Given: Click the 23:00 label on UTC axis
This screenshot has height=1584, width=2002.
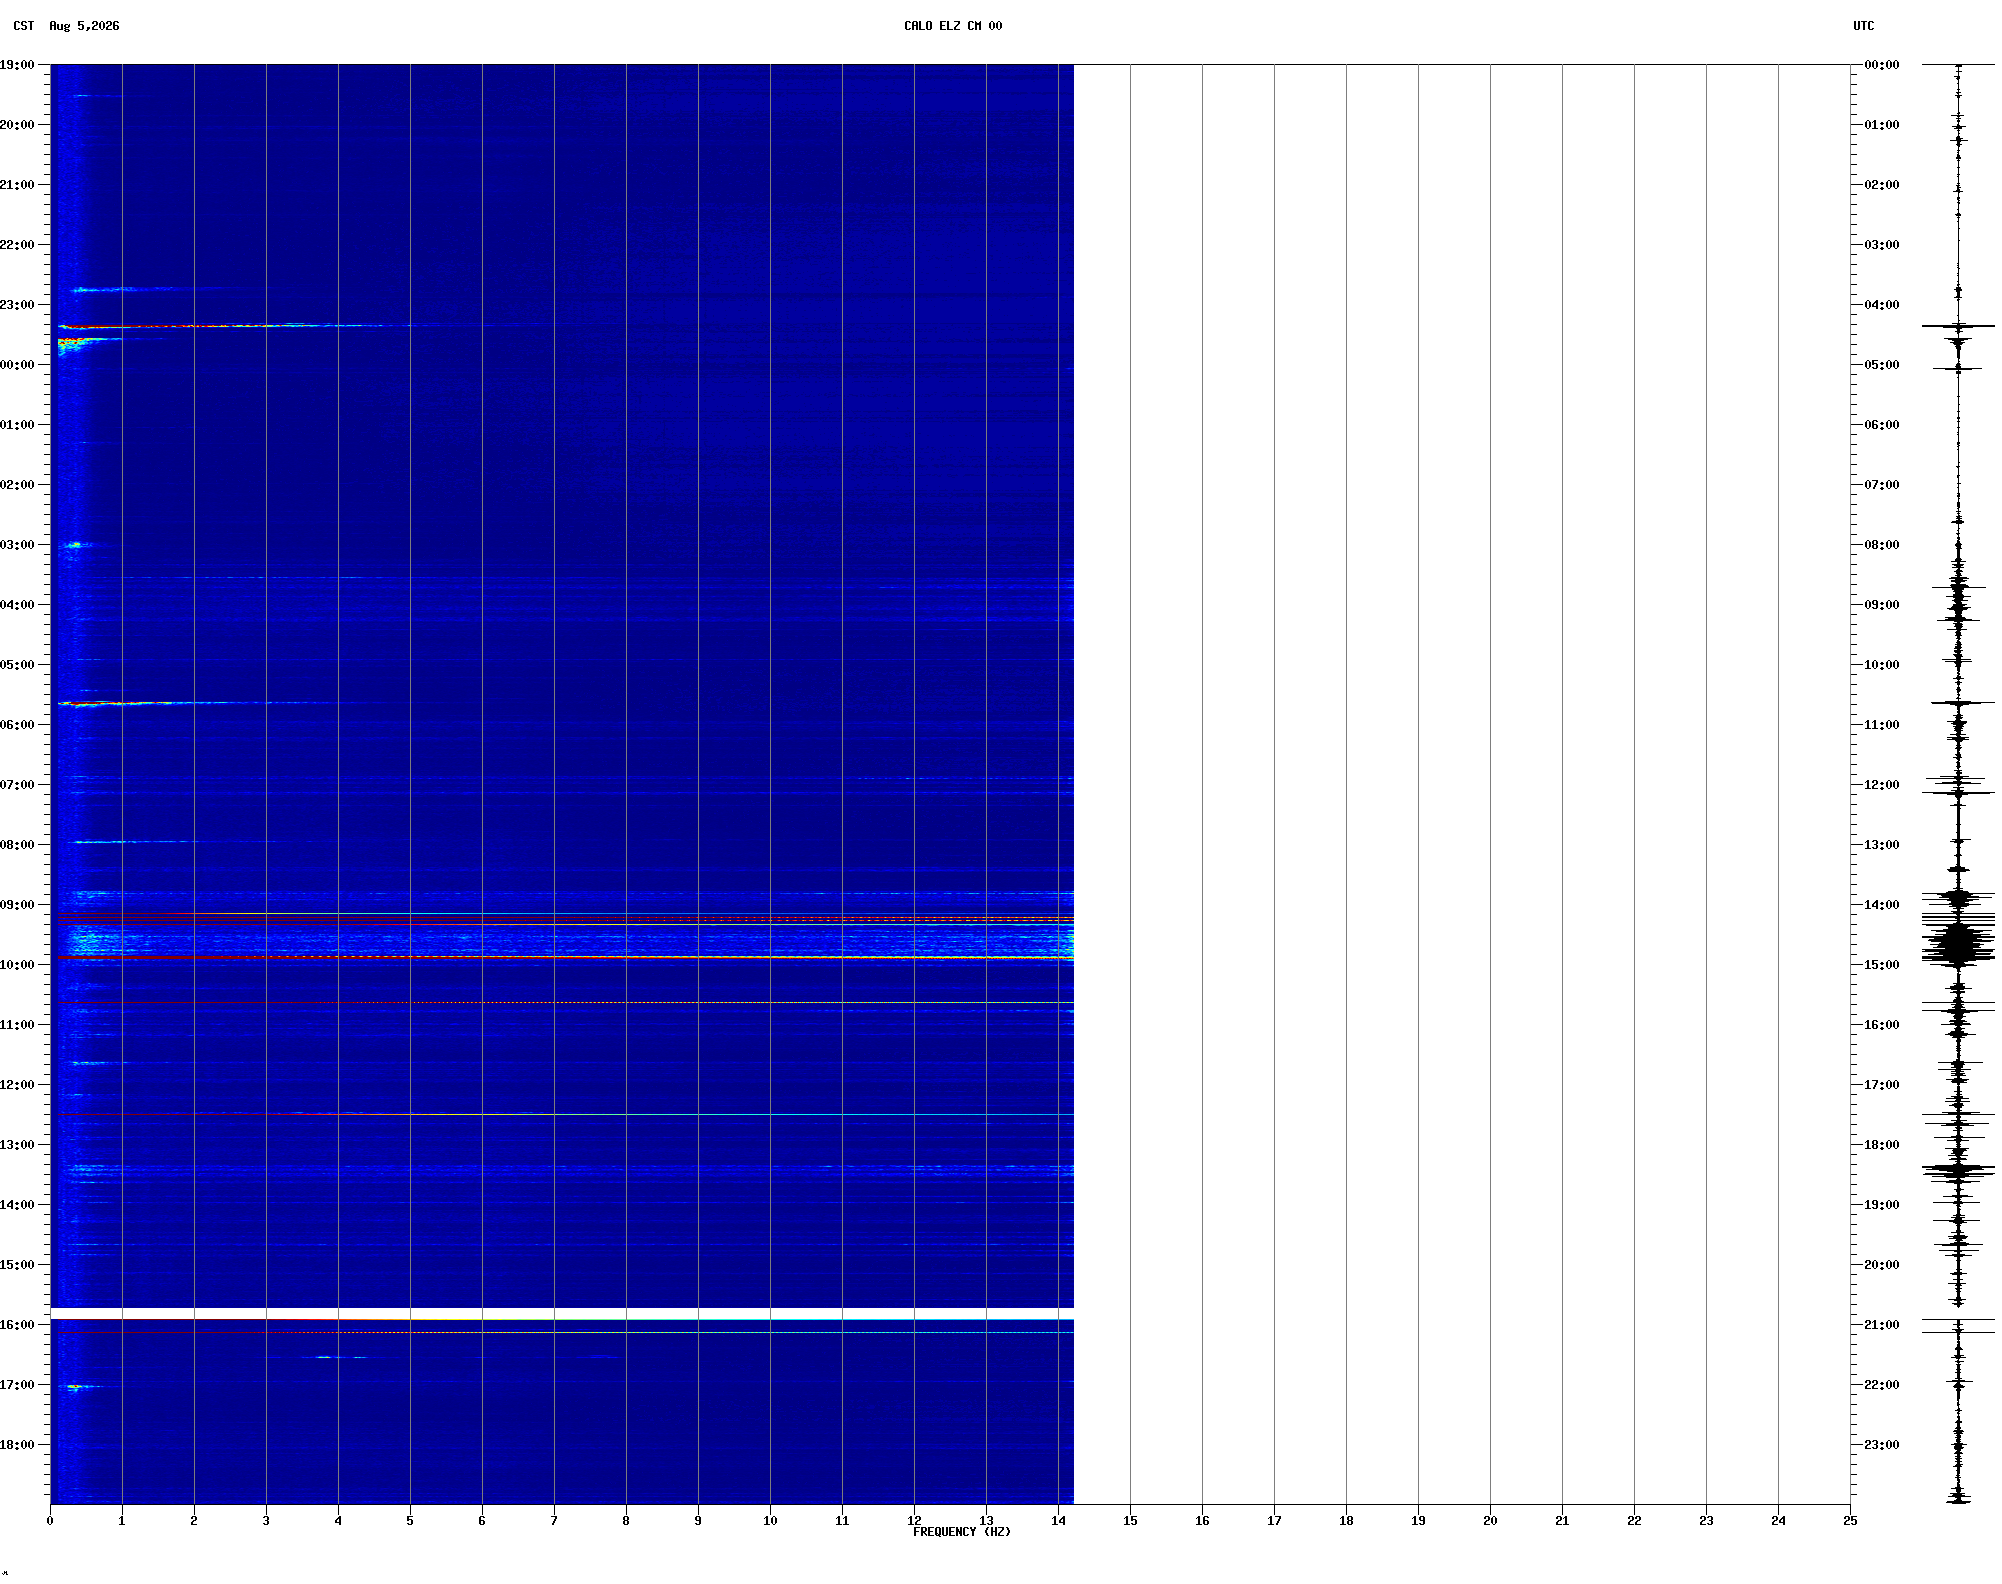Looking at the screenshot, I should (x=1882, y=1445).
